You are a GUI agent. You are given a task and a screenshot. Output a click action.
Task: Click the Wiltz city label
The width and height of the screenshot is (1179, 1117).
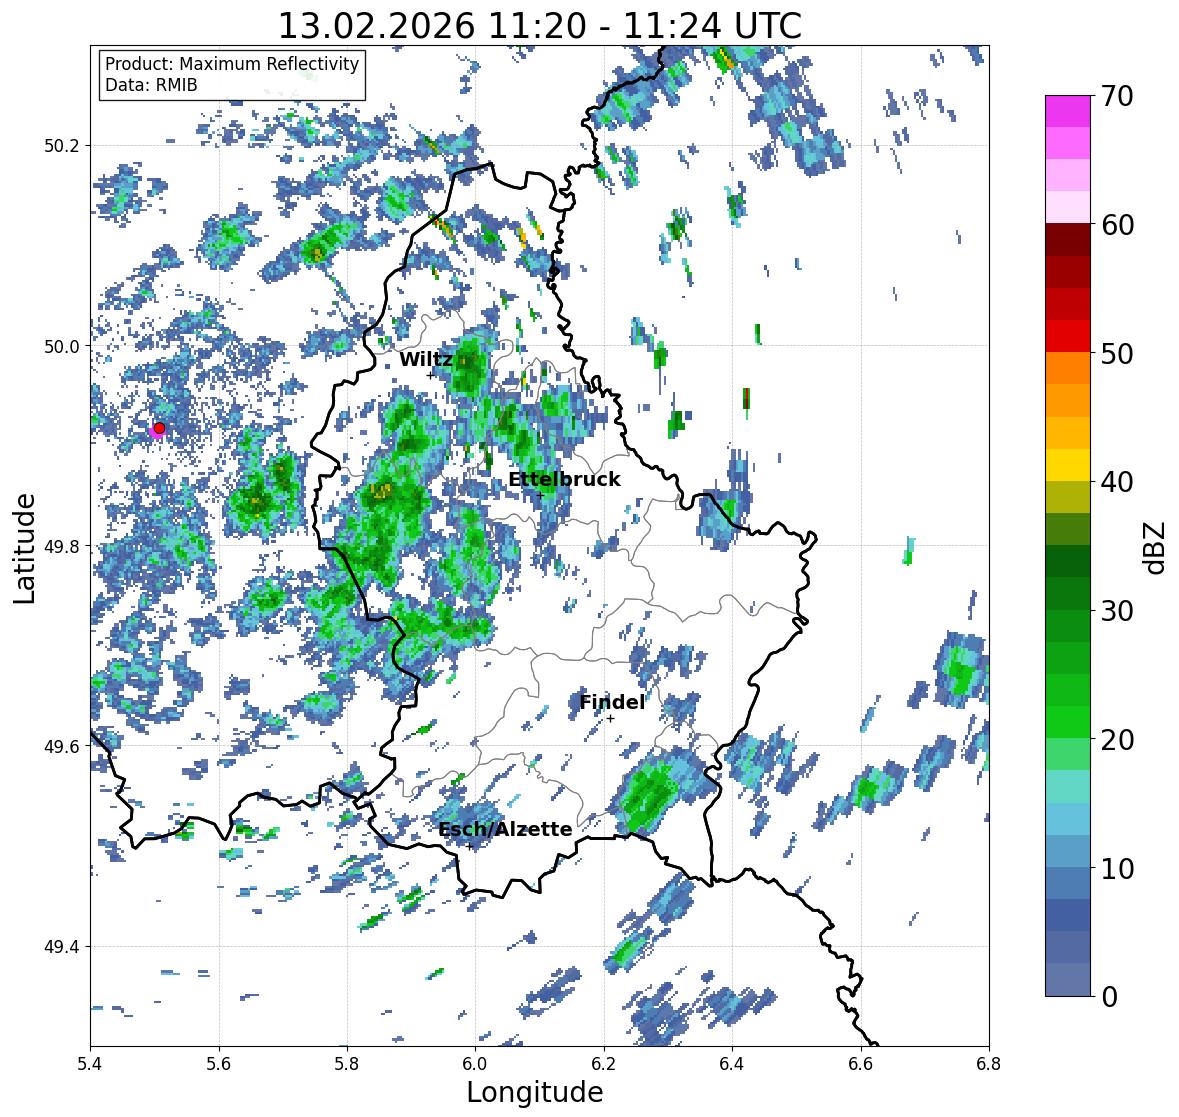(426, 359)
